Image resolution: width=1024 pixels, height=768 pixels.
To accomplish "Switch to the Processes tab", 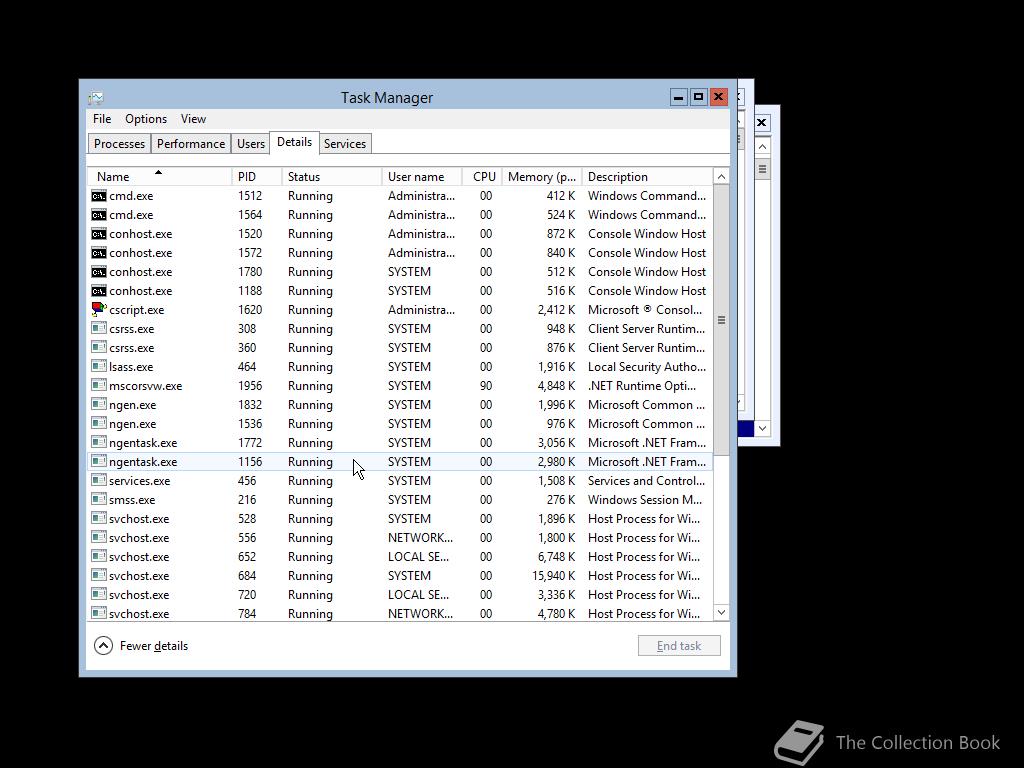I will (x=120, y=144).
